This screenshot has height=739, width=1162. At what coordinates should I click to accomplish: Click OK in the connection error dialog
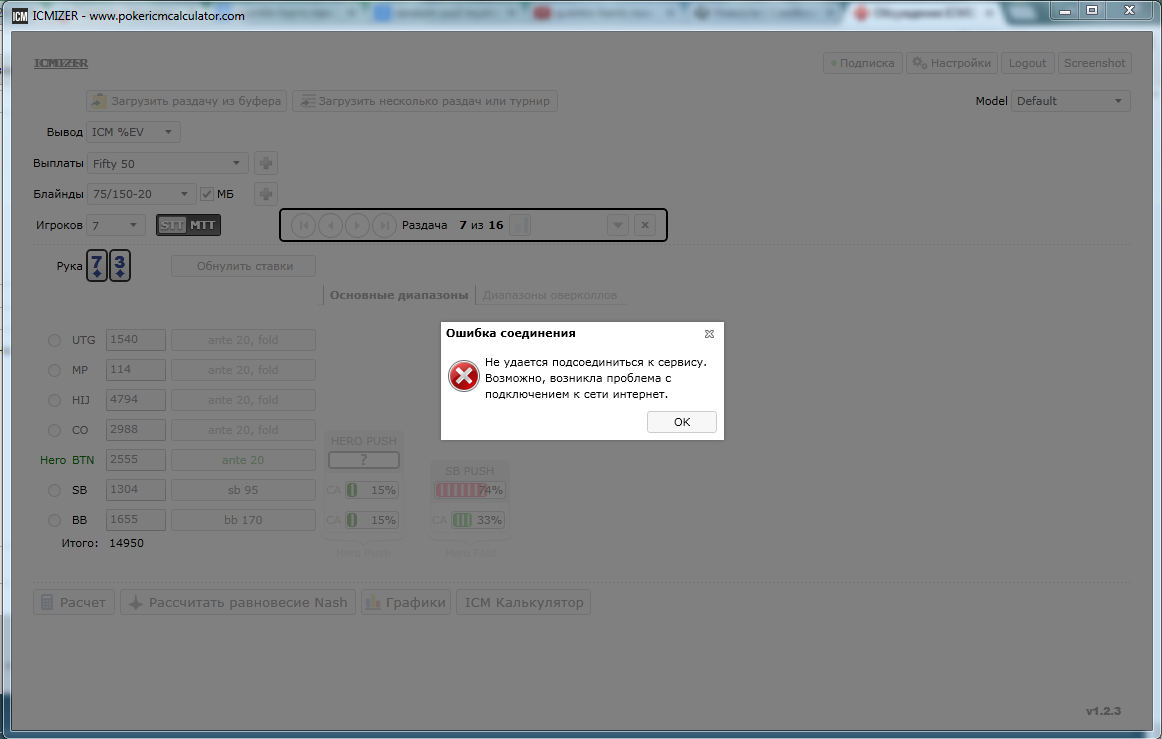681,422
